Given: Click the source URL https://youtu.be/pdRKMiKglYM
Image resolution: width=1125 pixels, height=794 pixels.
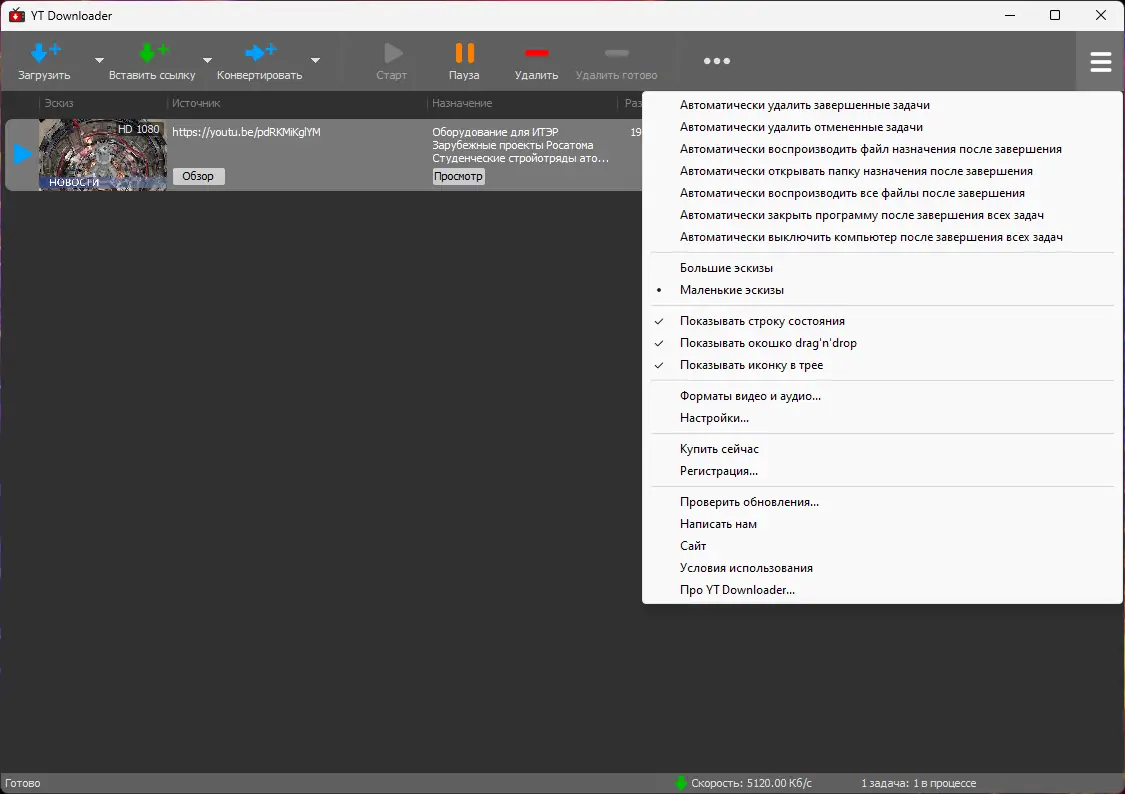Looking at the screenshot, I should (246, 132).
